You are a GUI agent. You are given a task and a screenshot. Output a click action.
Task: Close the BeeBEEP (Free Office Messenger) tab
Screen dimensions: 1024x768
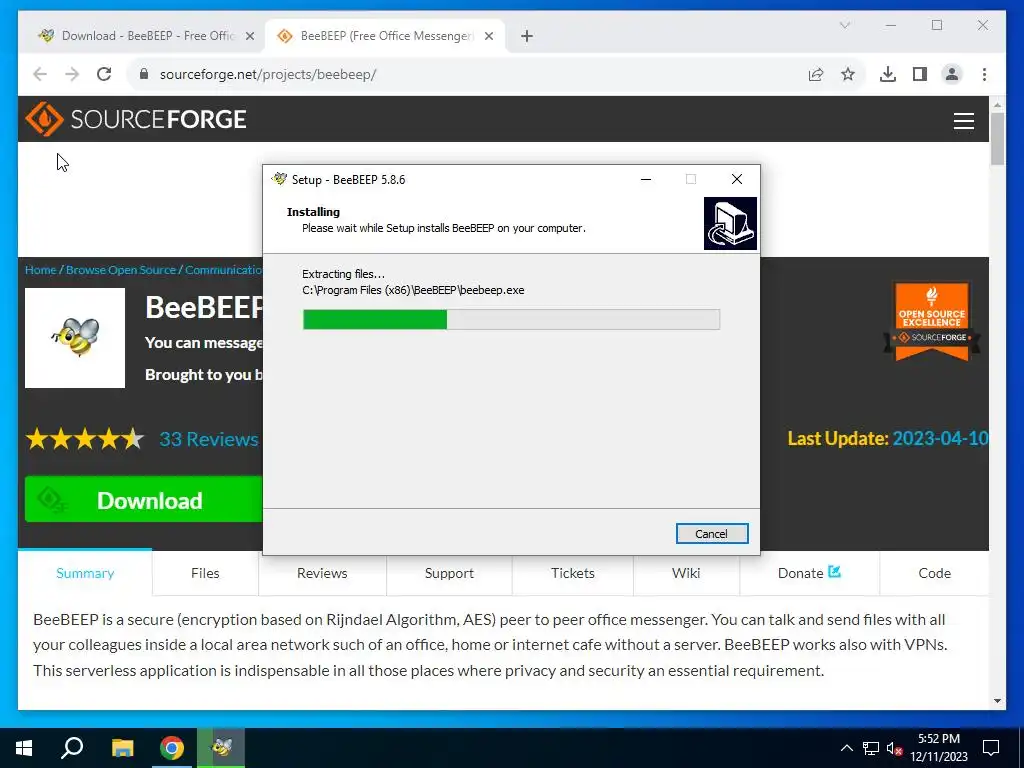pyautogui.click(x=488, y=36)
